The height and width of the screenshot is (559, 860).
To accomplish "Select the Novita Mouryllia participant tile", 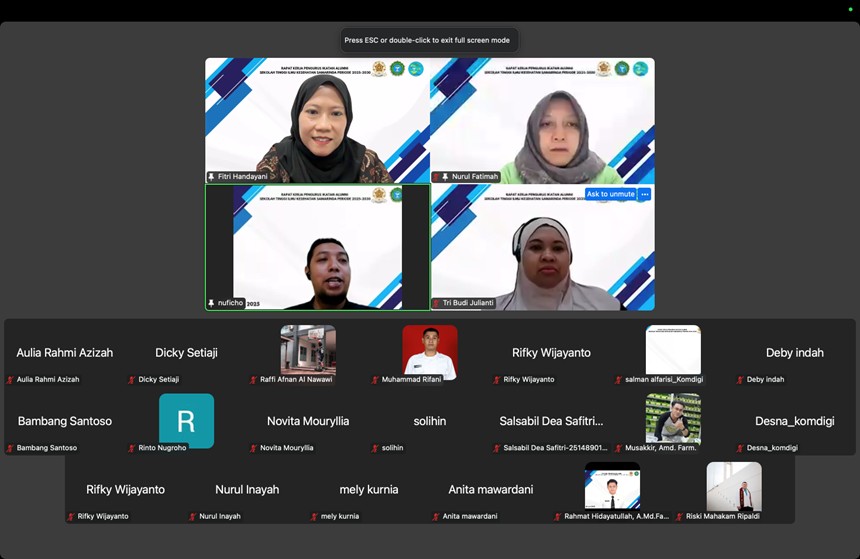I will [x=308, y=422].
